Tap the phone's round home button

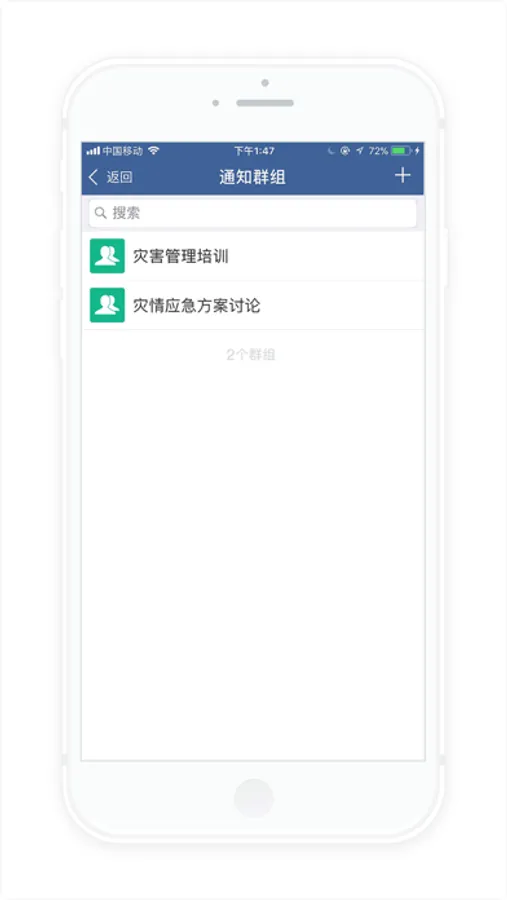click(x=254, y=798)
